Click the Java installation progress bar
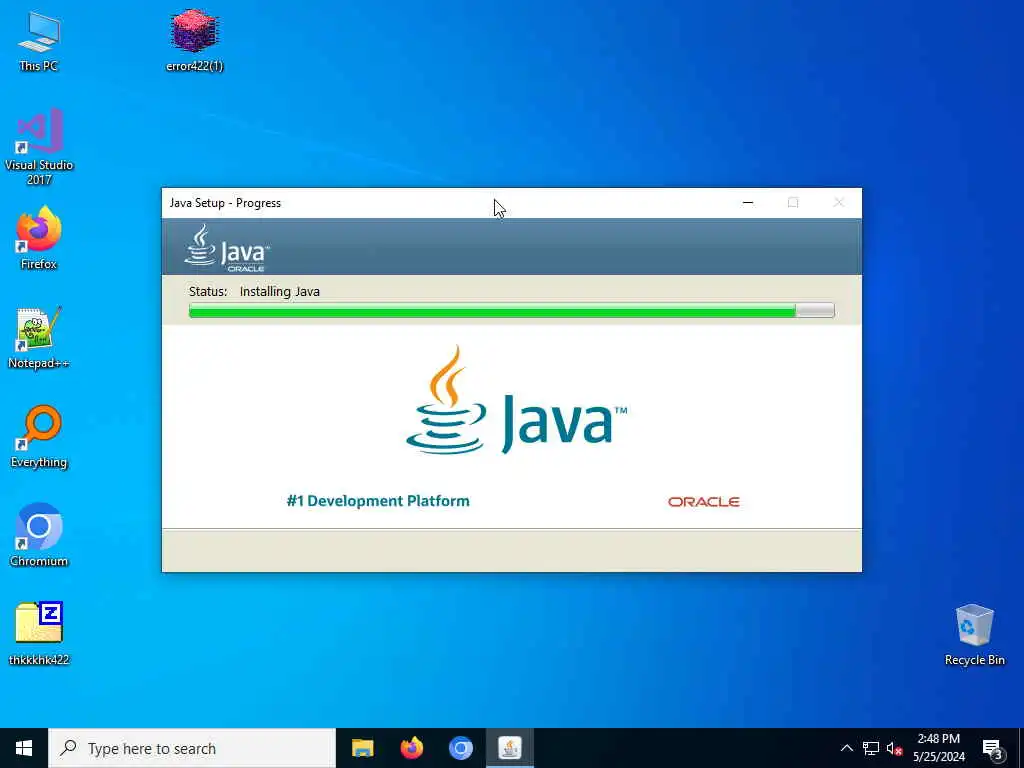The image size is (1024, 768). tap(511, 311)
